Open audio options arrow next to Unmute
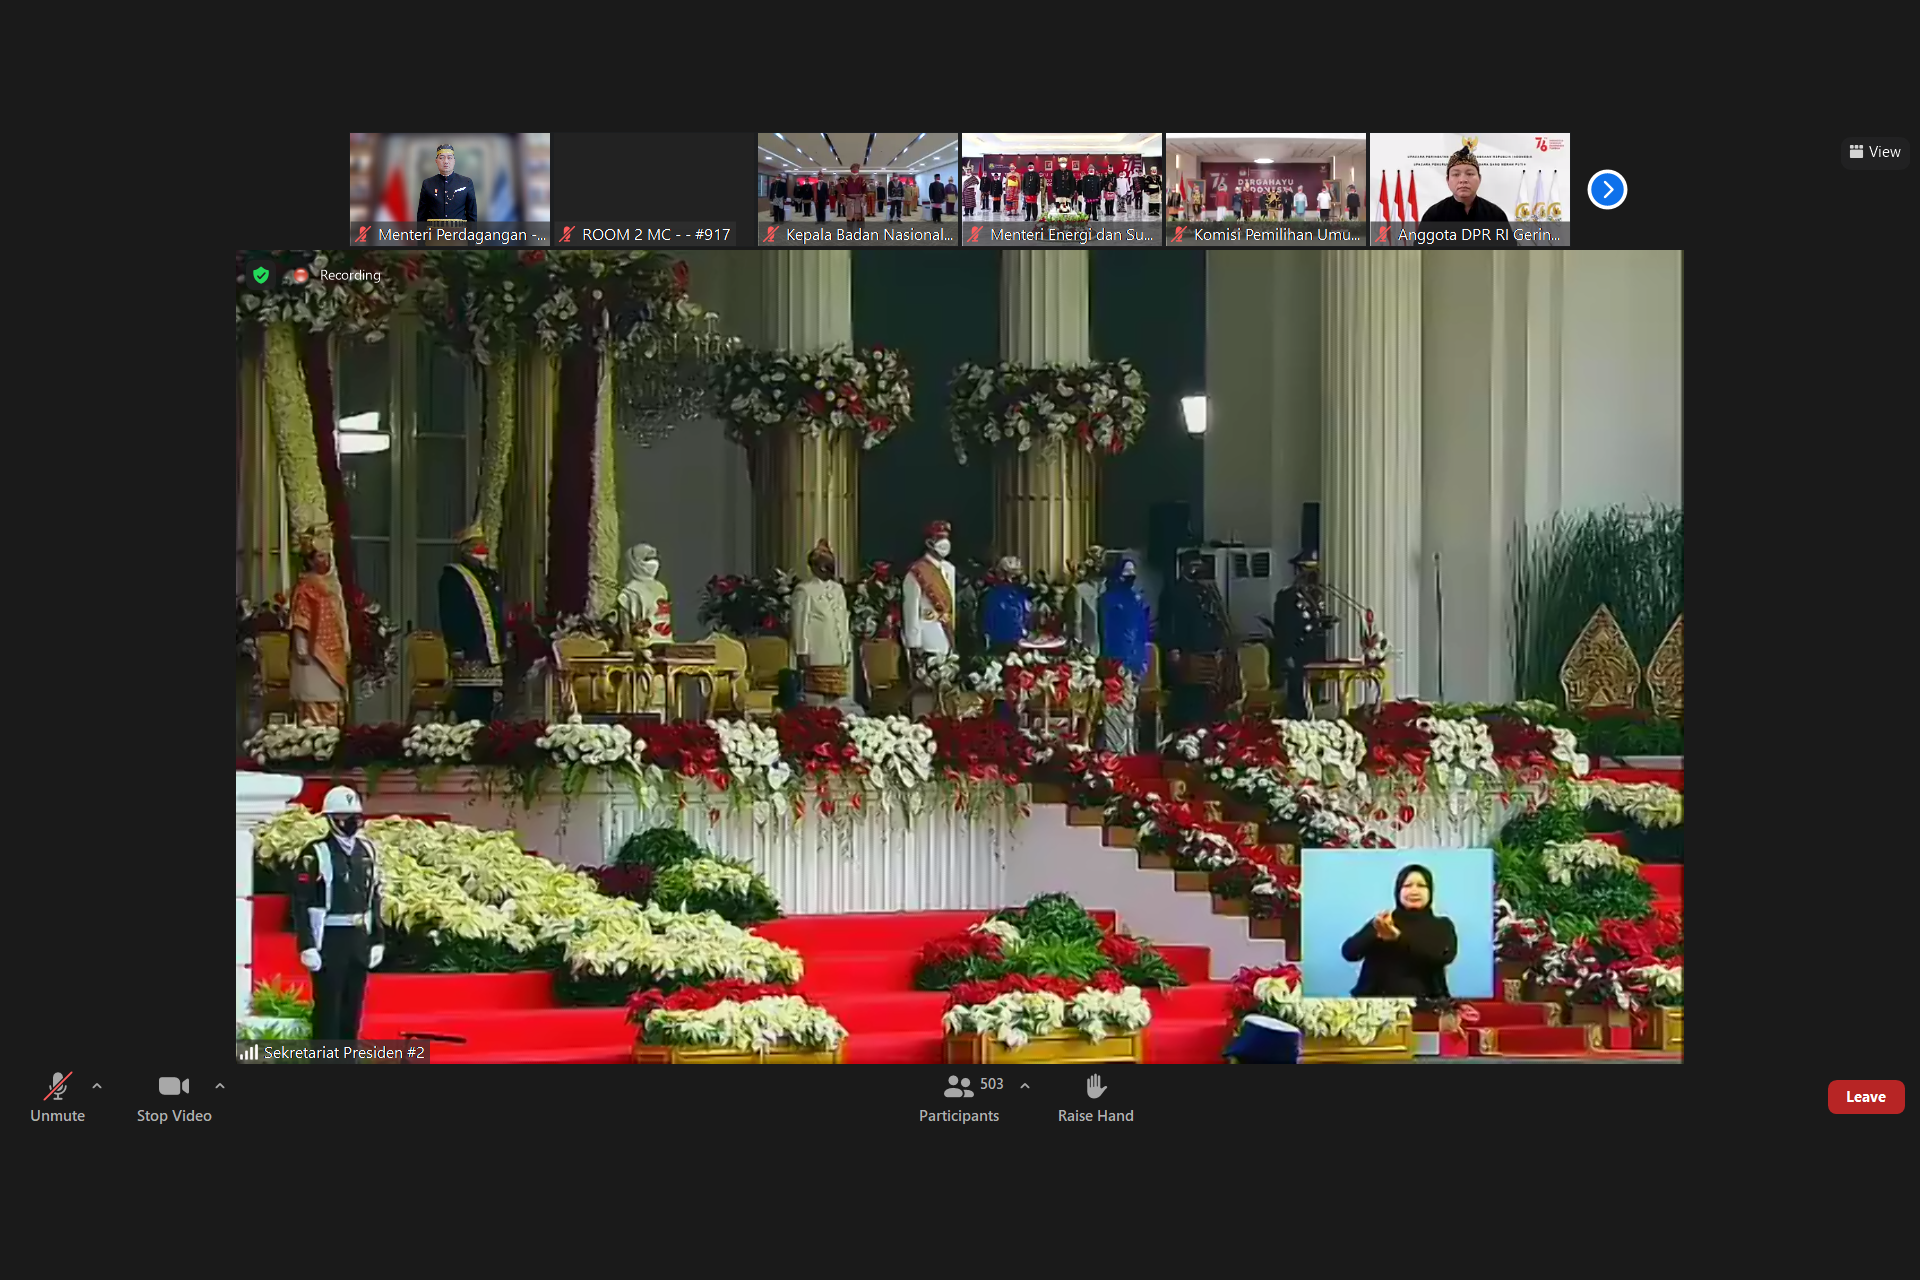 (97, 1086)
